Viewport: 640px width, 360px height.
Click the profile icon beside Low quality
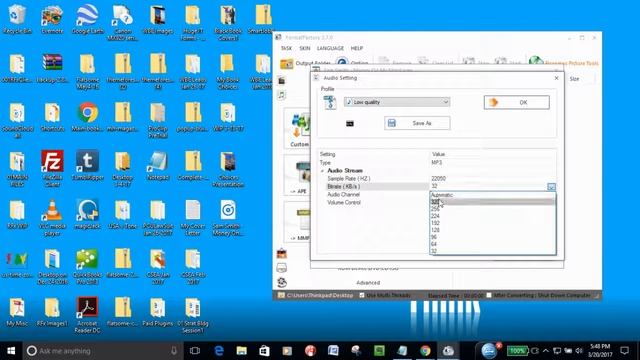tap(330, 102)
